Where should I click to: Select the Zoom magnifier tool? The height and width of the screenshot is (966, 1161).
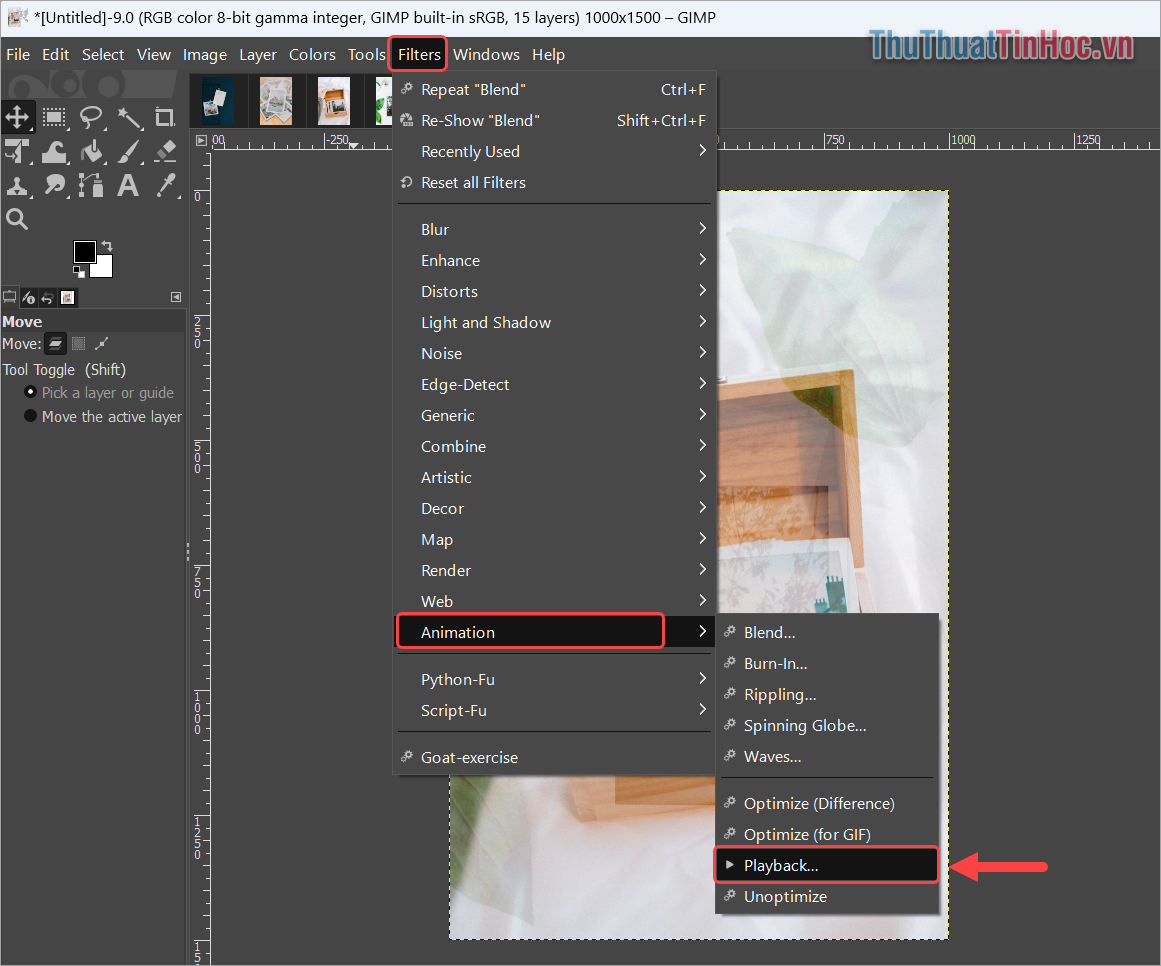[x=17, y=219]
